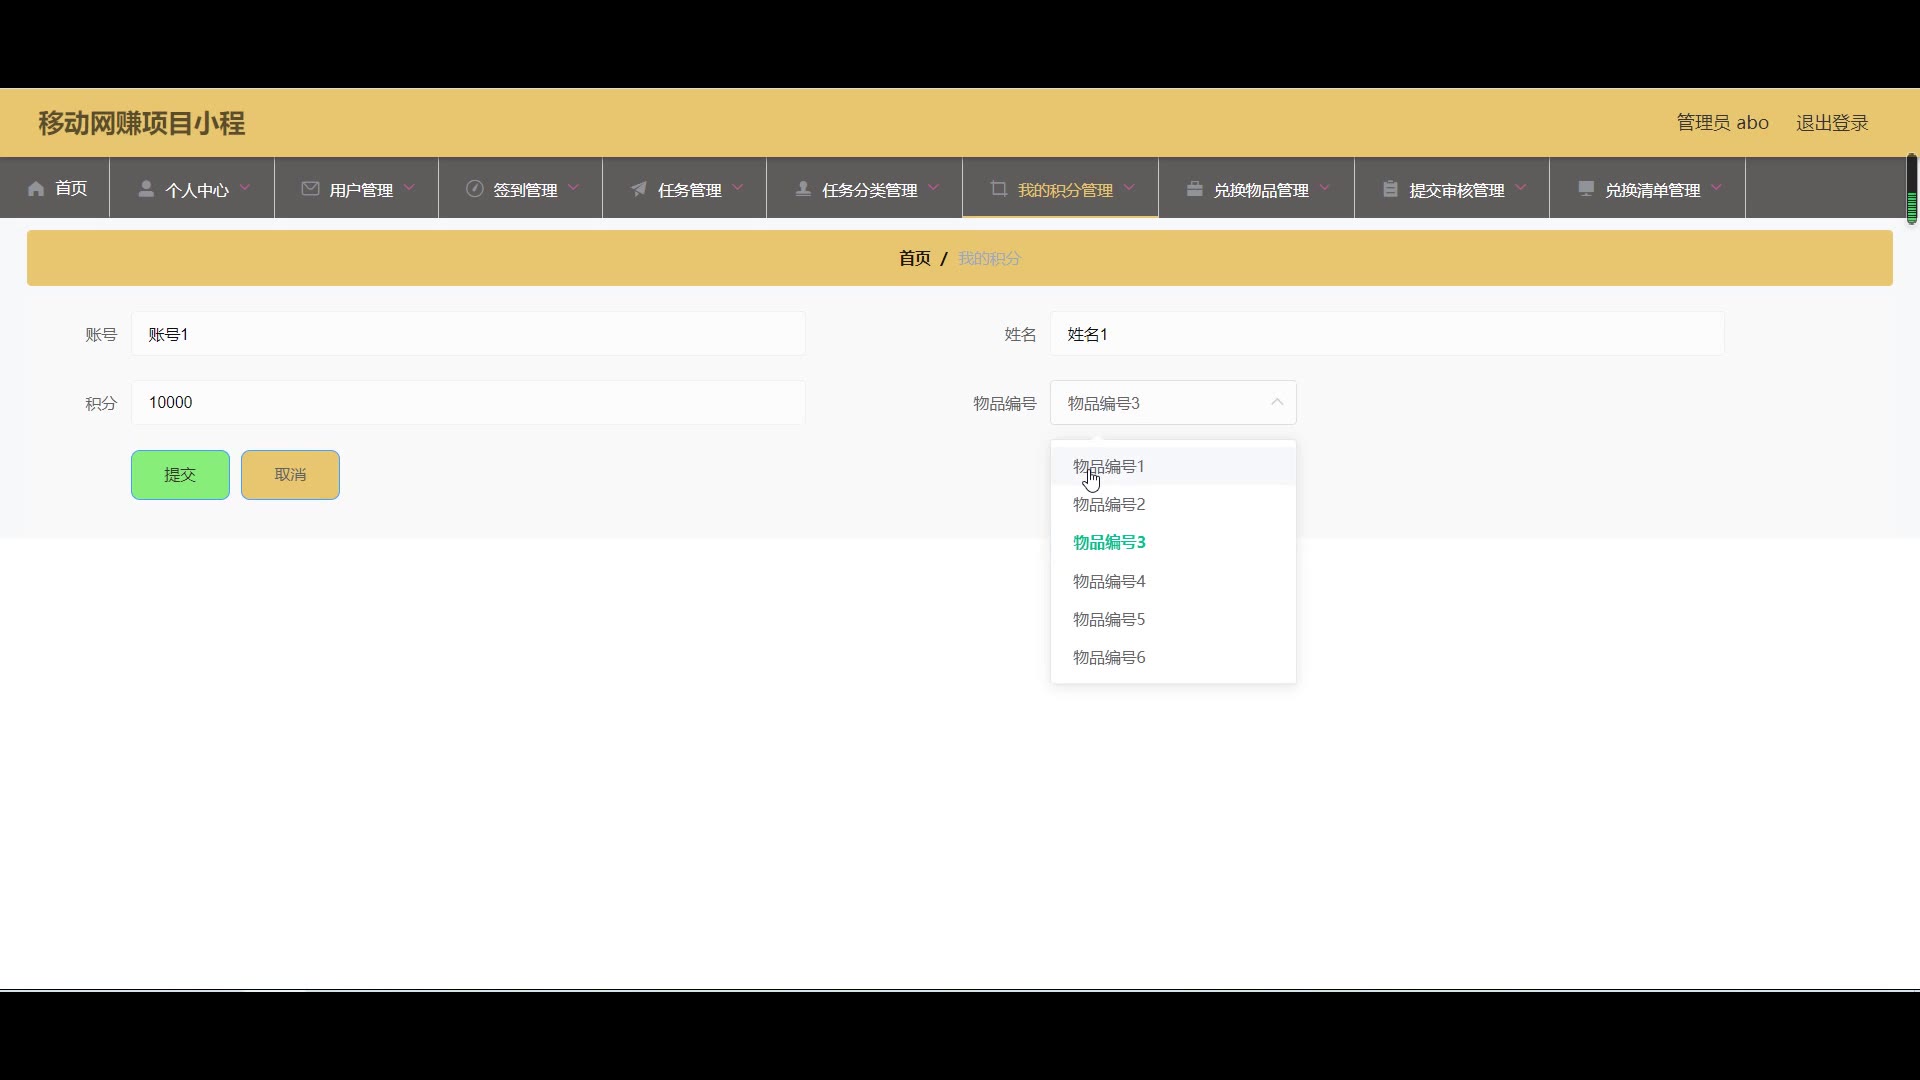
Task: Click 我的积分 in the breadcrumb
Action: 989,258
